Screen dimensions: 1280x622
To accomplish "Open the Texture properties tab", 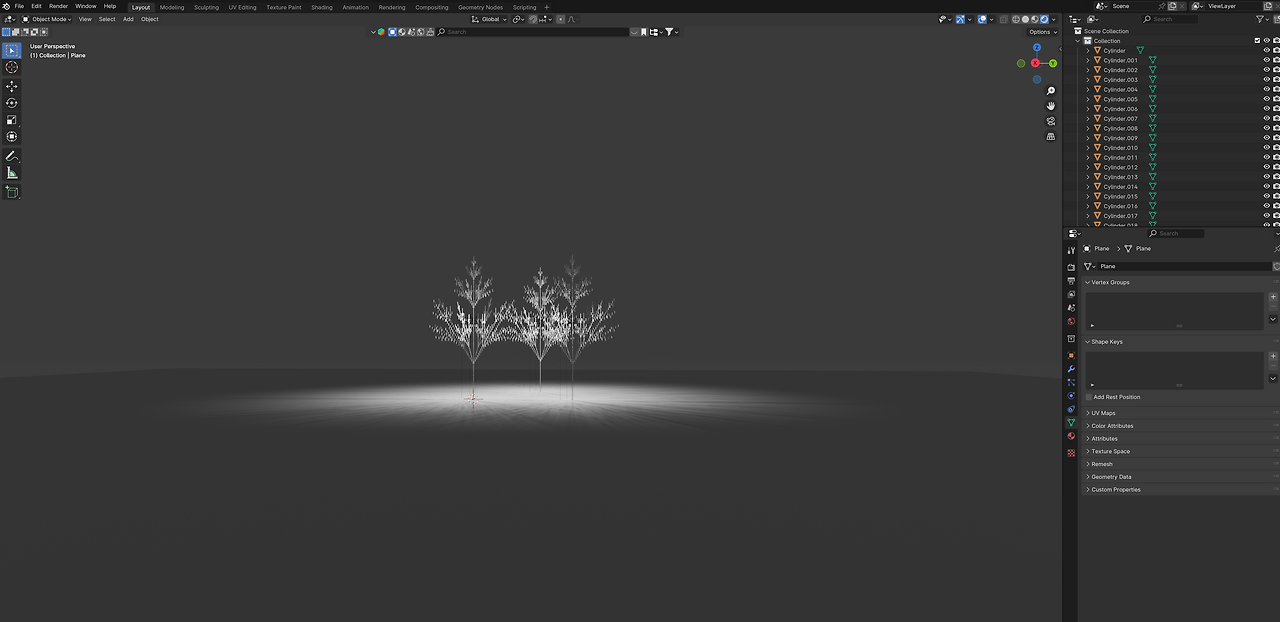I will click(1071, 453).
